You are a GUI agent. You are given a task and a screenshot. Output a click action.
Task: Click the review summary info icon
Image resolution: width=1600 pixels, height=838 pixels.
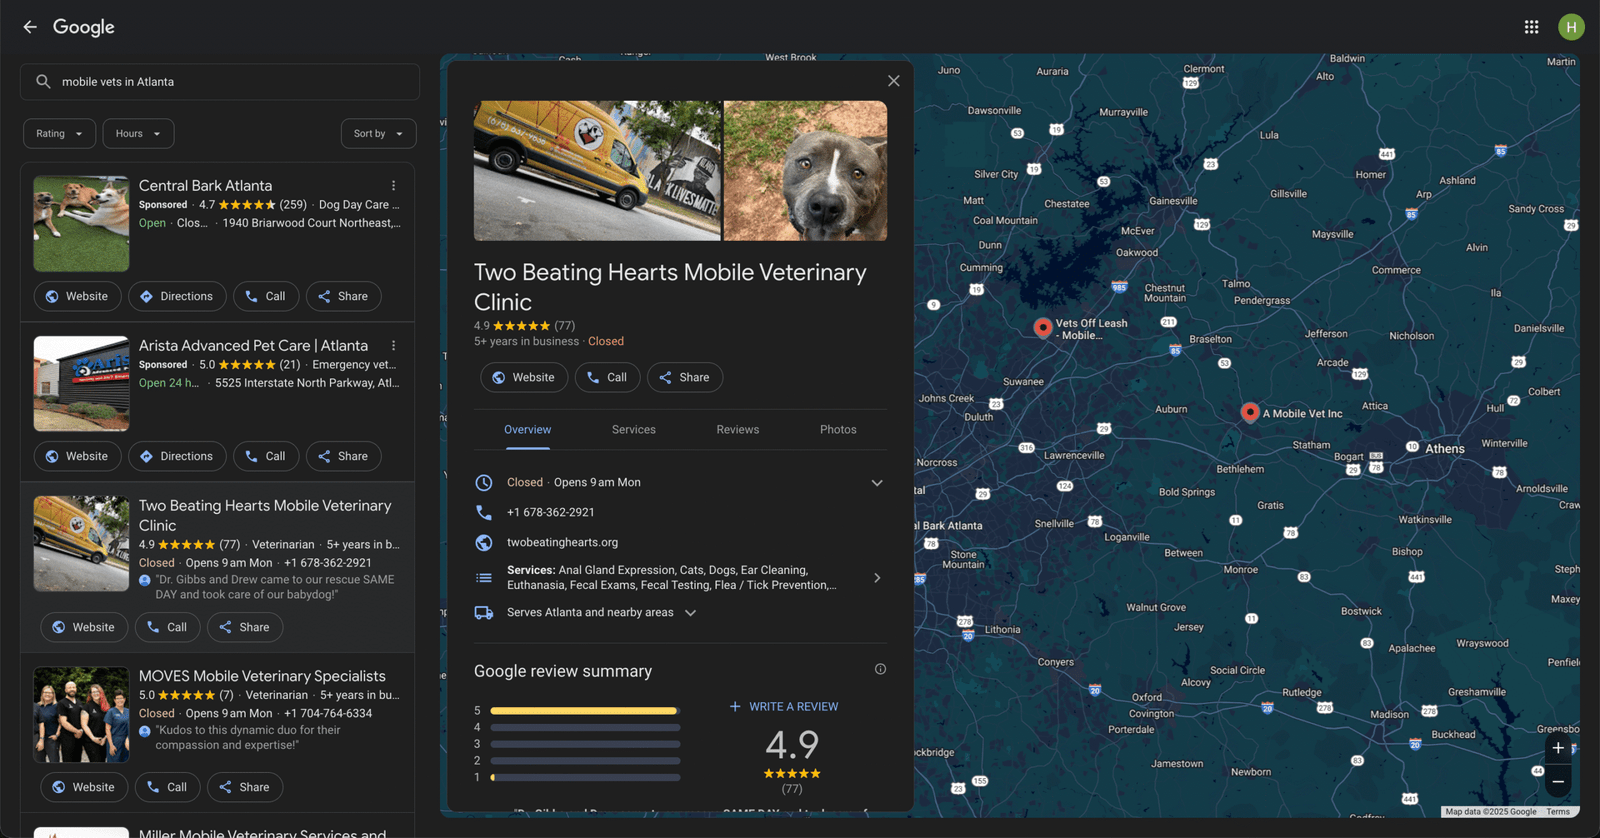pyautogui.click(x=880, y=669)
